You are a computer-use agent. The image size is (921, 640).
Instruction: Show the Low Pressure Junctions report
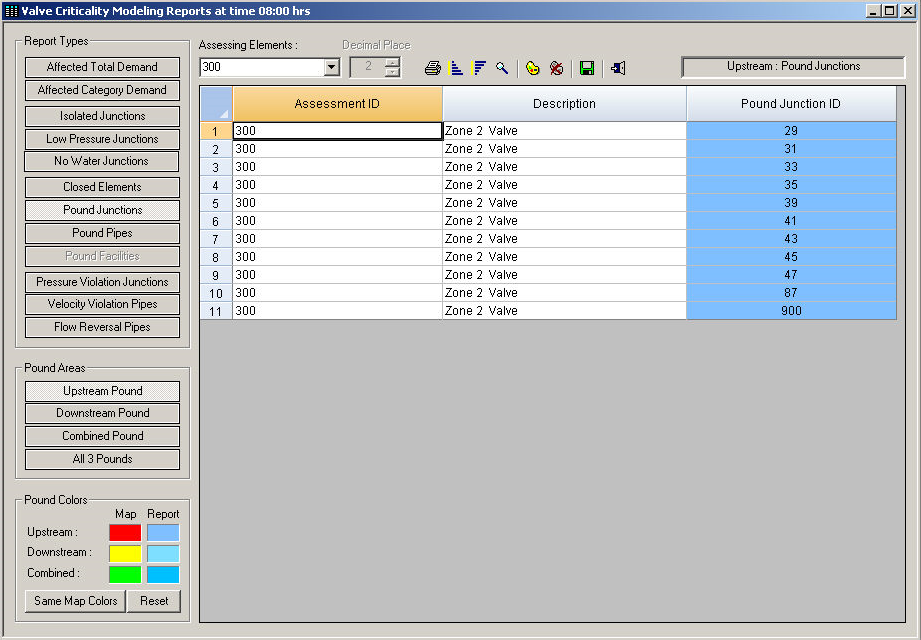pos(102,139)
